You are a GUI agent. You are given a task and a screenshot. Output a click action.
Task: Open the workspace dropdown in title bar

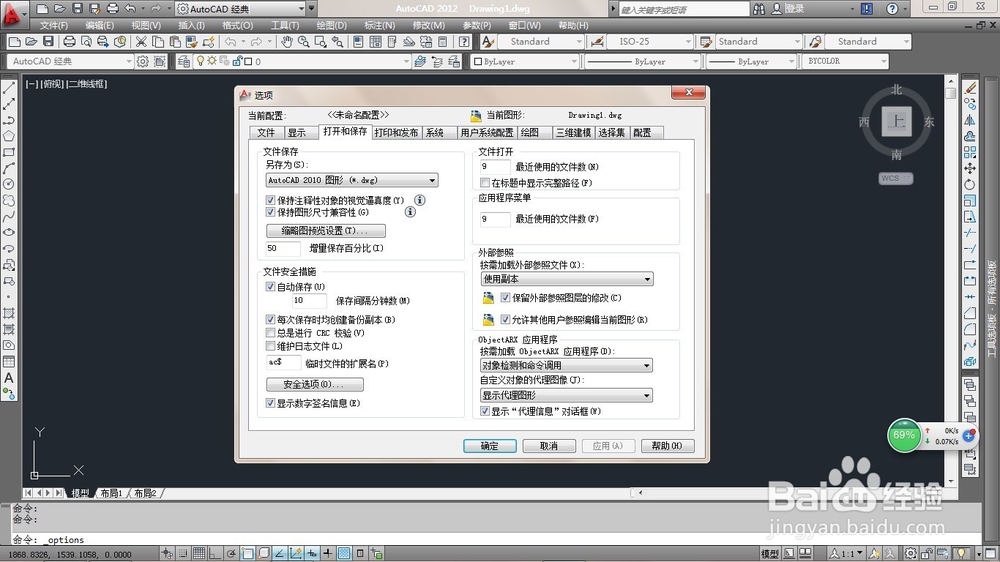pos(240,9)
